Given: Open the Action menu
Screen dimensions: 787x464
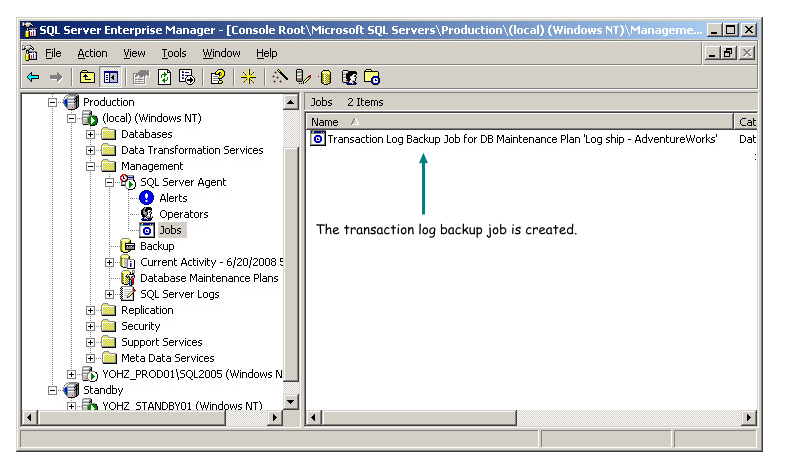Looking at the screenshot, I should pyautogui.click(x=92, y=53).
